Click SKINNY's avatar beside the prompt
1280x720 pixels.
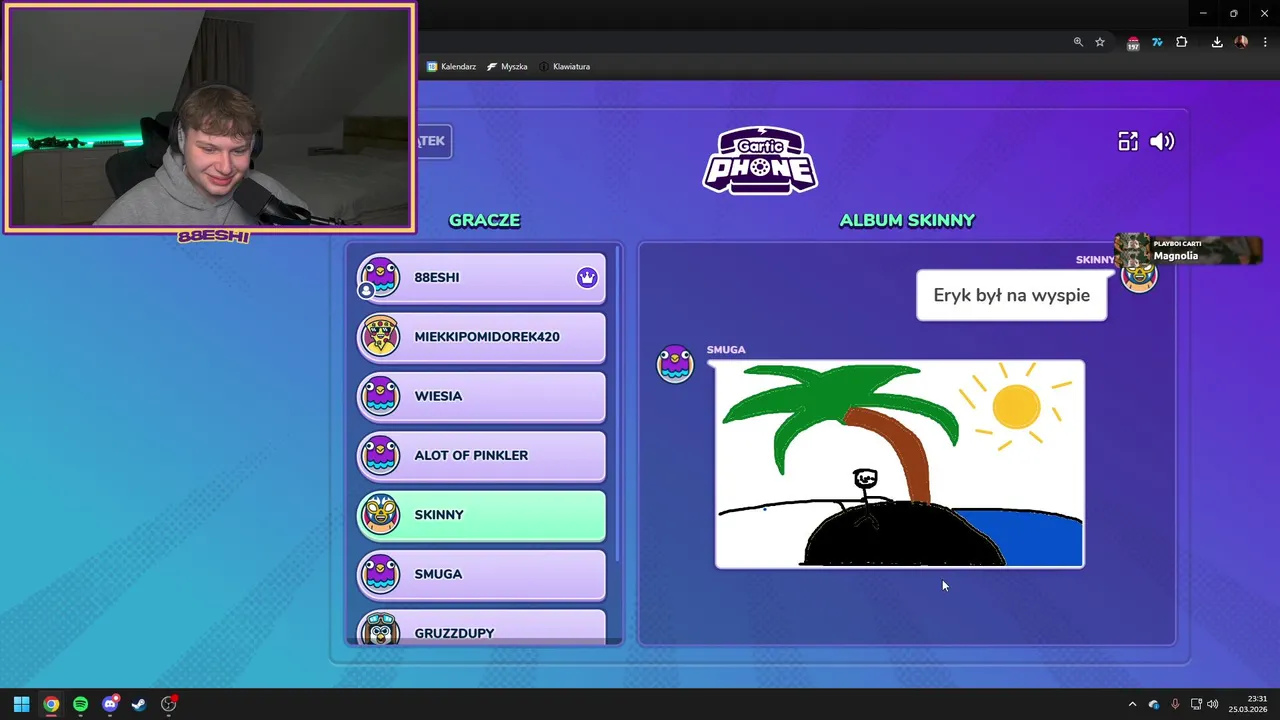point(1139,275)
